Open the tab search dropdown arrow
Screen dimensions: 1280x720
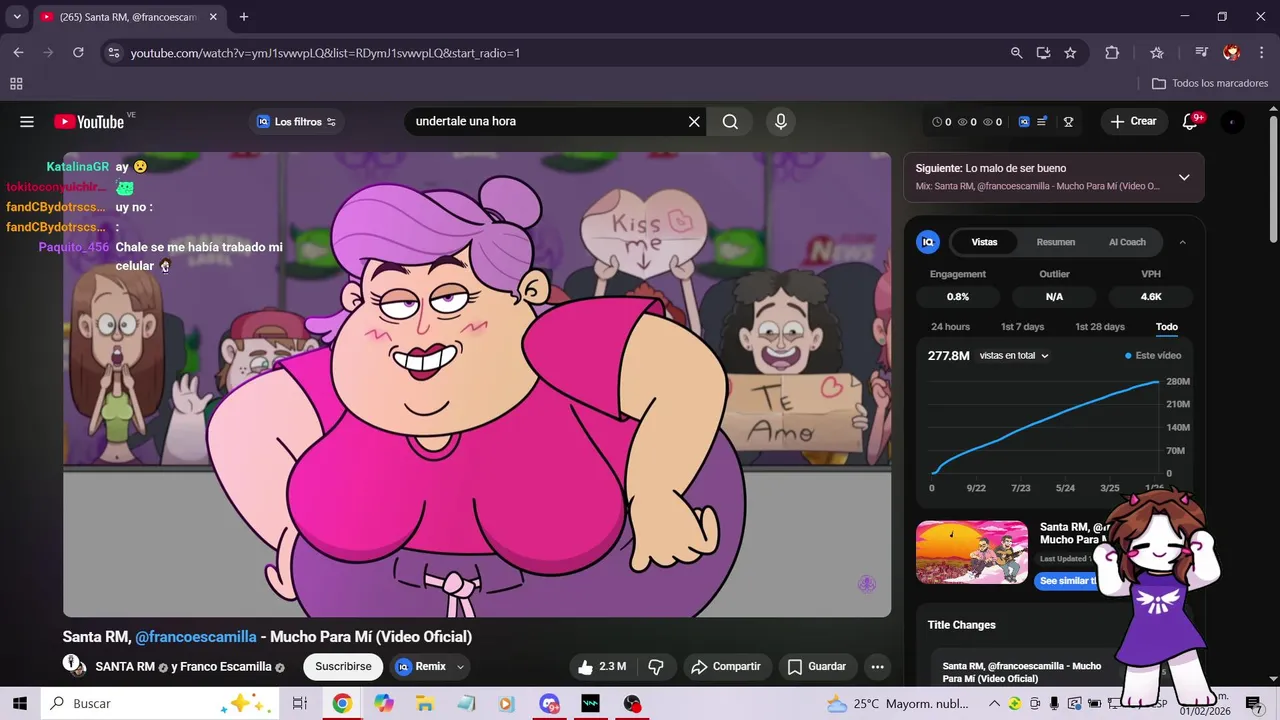point(17,17)
